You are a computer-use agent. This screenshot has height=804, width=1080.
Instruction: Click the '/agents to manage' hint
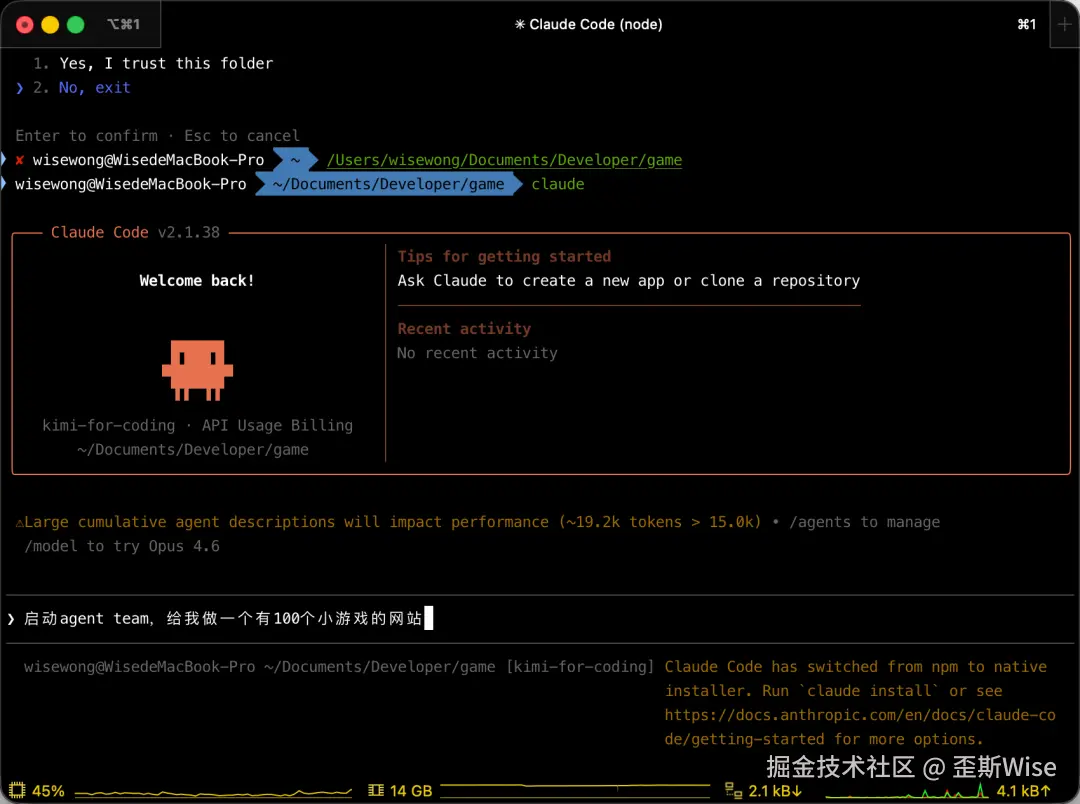pos(864,522)
